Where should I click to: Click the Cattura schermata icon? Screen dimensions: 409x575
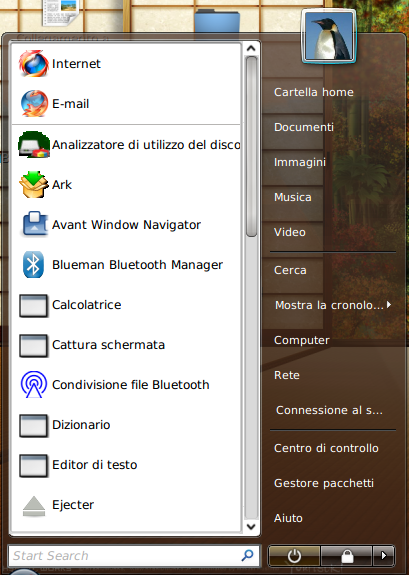coord(33,345)
